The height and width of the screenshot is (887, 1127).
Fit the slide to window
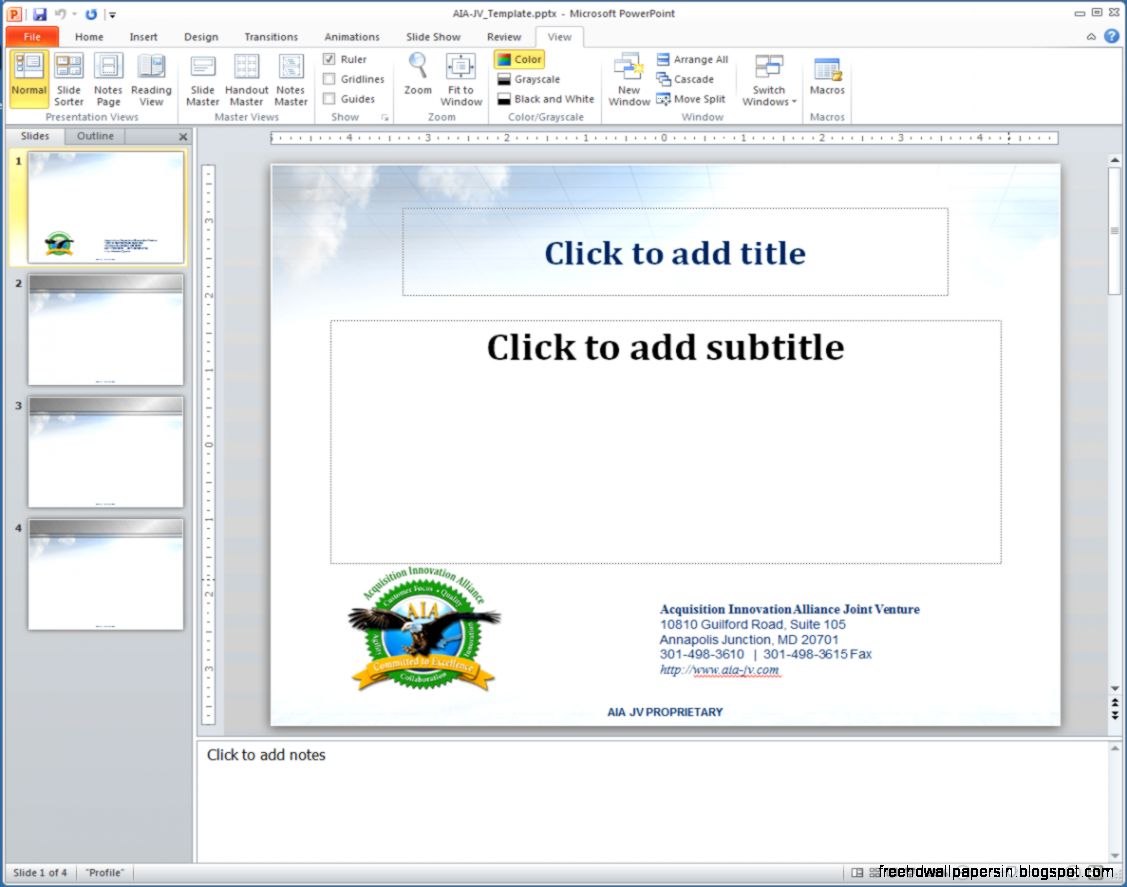[x=461, y=78]
